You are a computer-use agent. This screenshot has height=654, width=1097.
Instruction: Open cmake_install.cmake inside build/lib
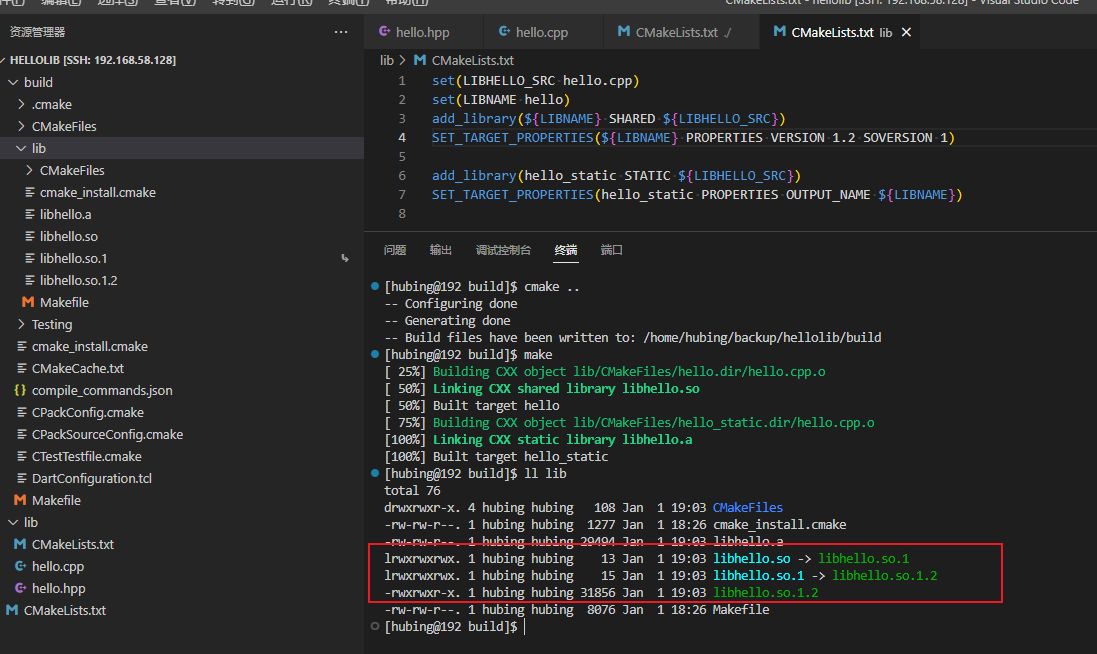[97, 192]
